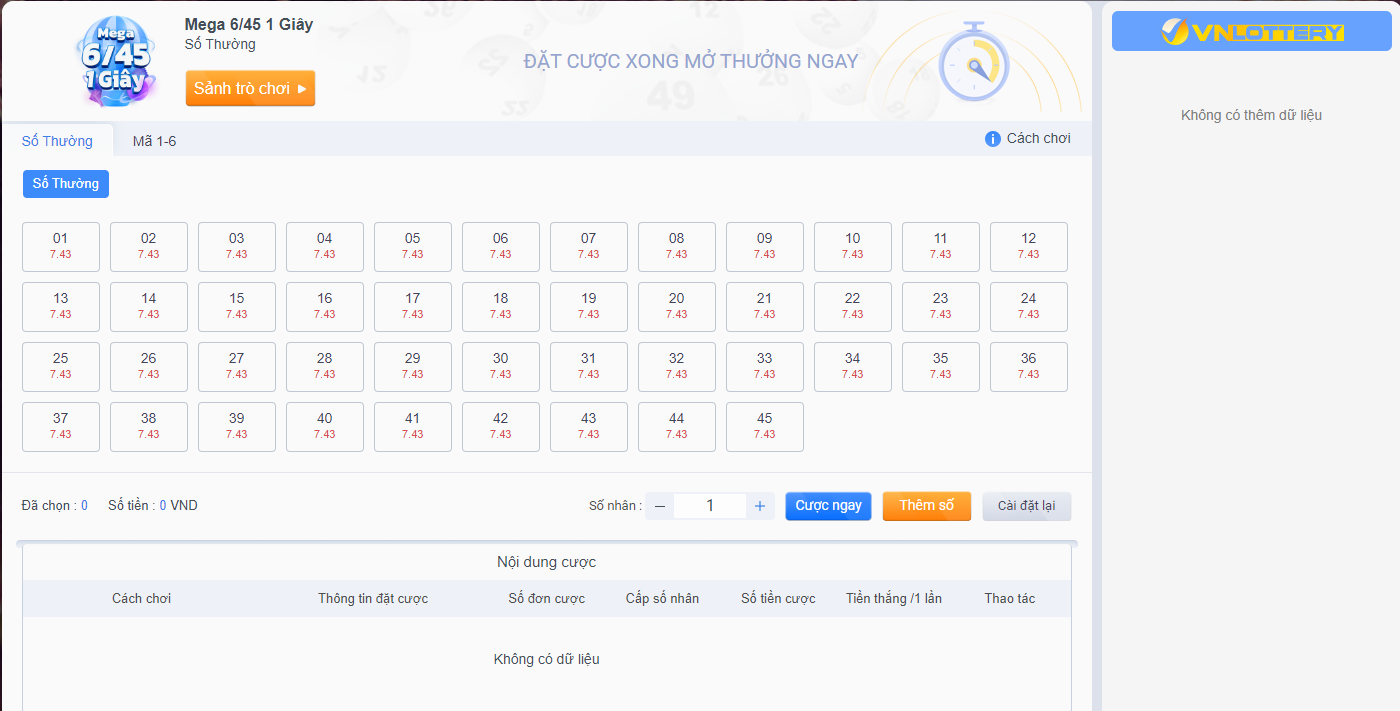The width and height of the screenshot is (1400, 711).
Task: Click the Cách chơi info icon
Action: [992, 139]
